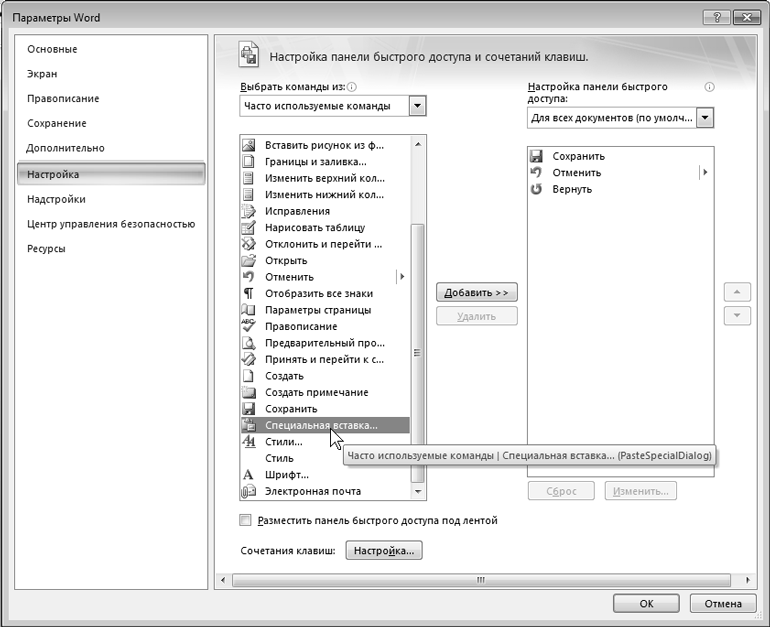The width and height of the screenshot is (770, 627).
Task: Click the Styles (Стили...) icon
Action: click(249, 441)
